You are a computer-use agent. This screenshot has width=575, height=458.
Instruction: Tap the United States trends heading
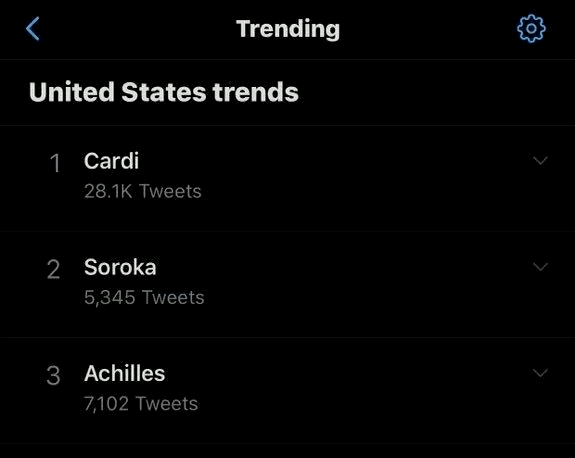click(x=164, y=92)
